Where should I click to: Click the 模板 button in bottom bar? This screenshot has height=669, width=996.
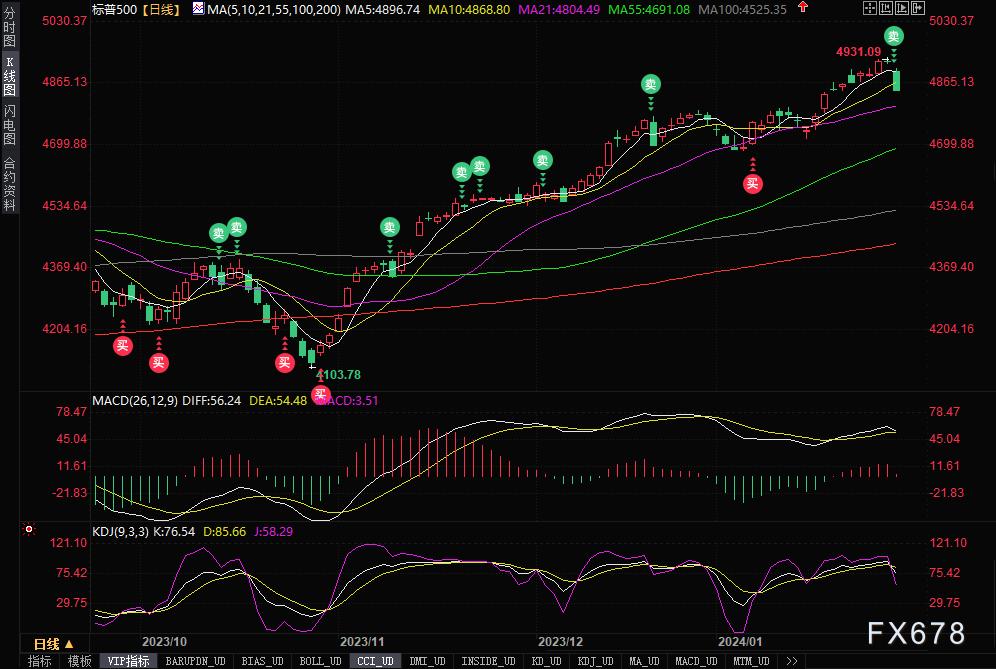79,661
